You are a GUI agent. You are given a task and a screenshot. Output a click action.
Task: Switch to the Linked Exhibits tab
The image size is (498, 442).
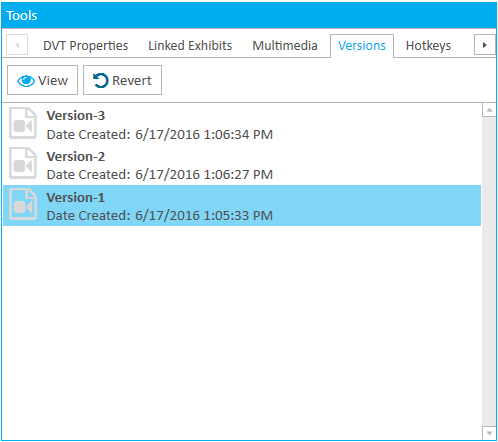[x=190, y=46]
